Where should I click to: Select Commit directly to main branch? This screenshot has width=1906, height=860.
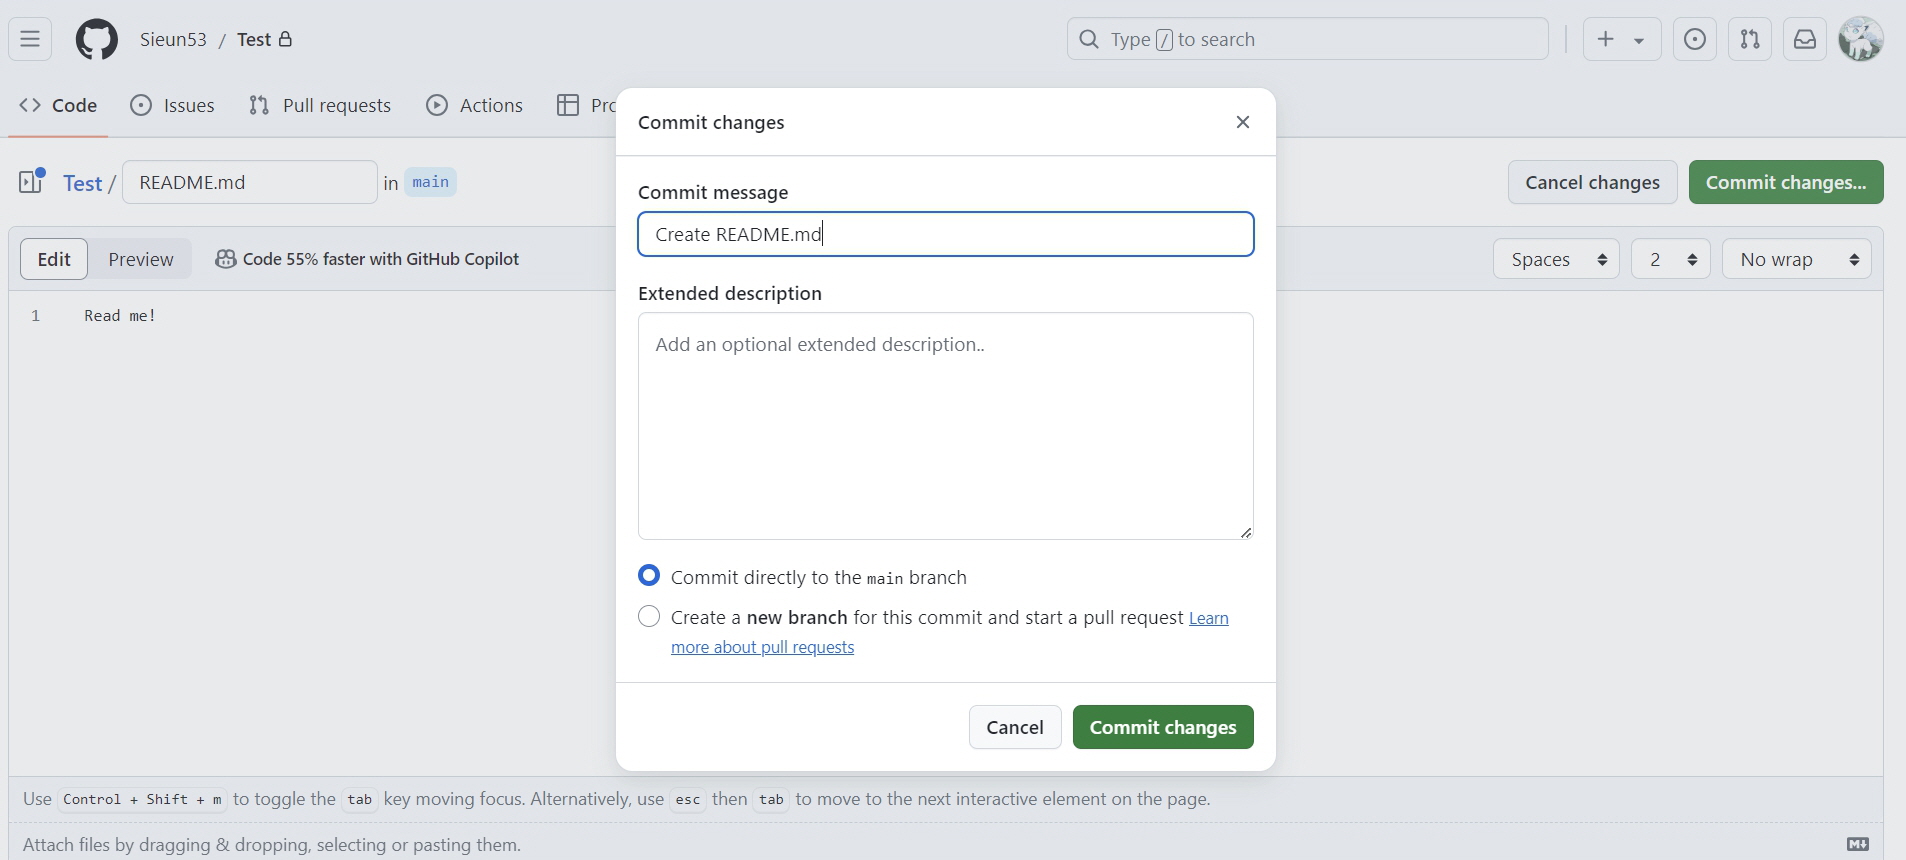pyautogui.click(x=649, y=576)
